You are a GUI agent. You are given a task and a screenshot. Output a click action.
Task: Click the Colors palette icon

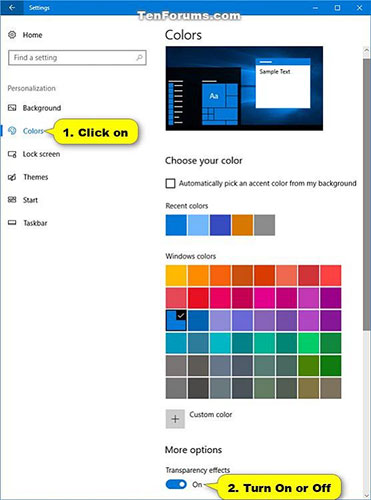pyautogui.click(x=12, y=131)
